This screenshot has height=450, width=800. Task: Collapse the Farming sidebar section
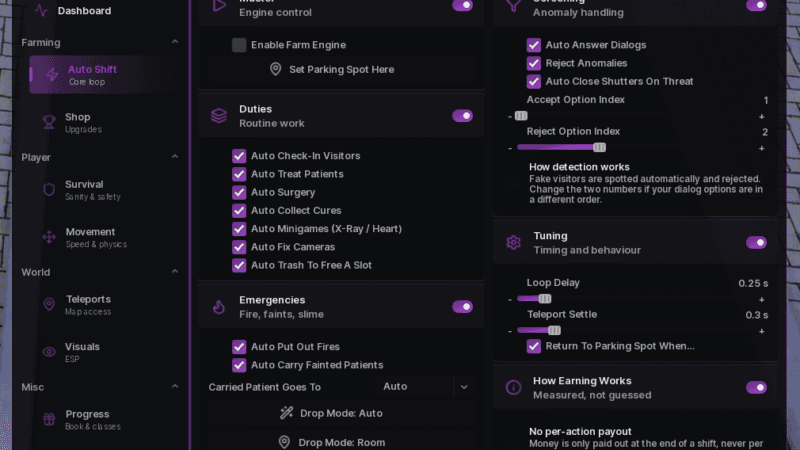tap(175, 42)
